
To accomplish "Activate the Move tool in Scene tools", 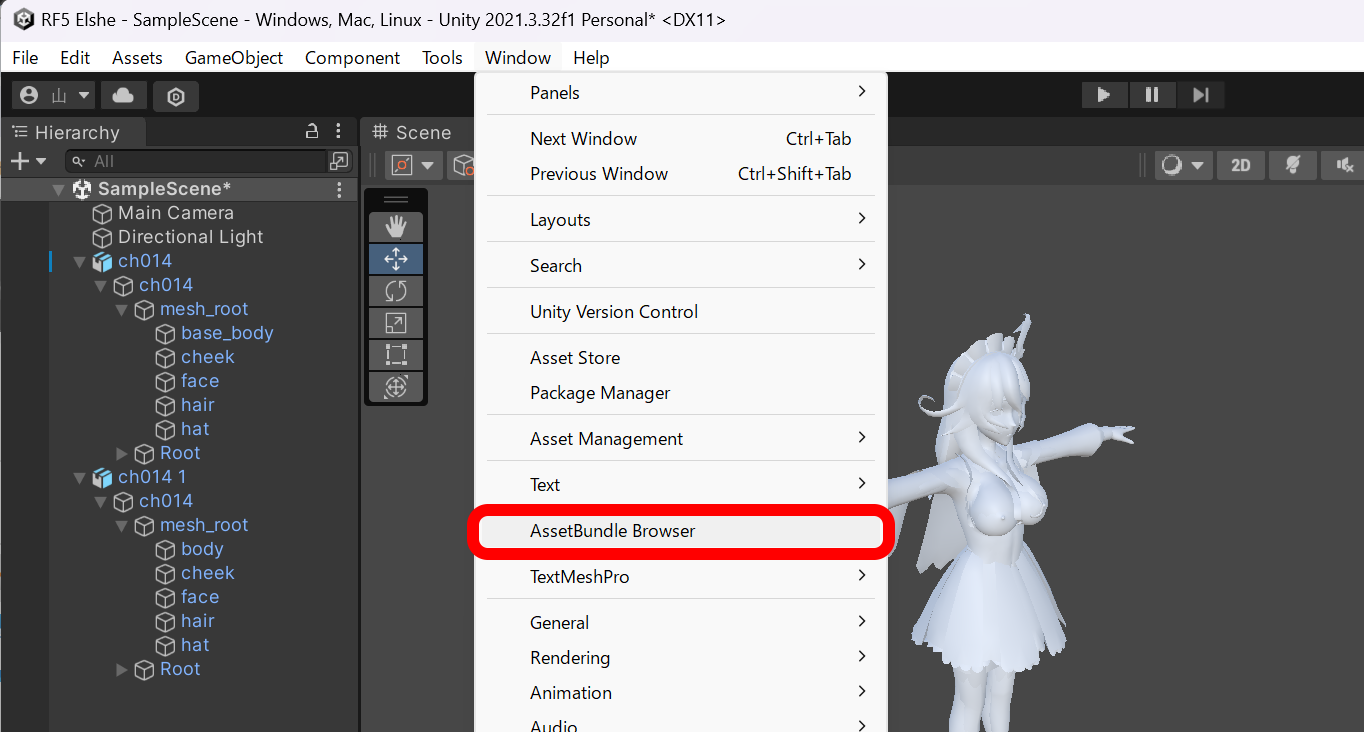I will [x=396, y=259].
